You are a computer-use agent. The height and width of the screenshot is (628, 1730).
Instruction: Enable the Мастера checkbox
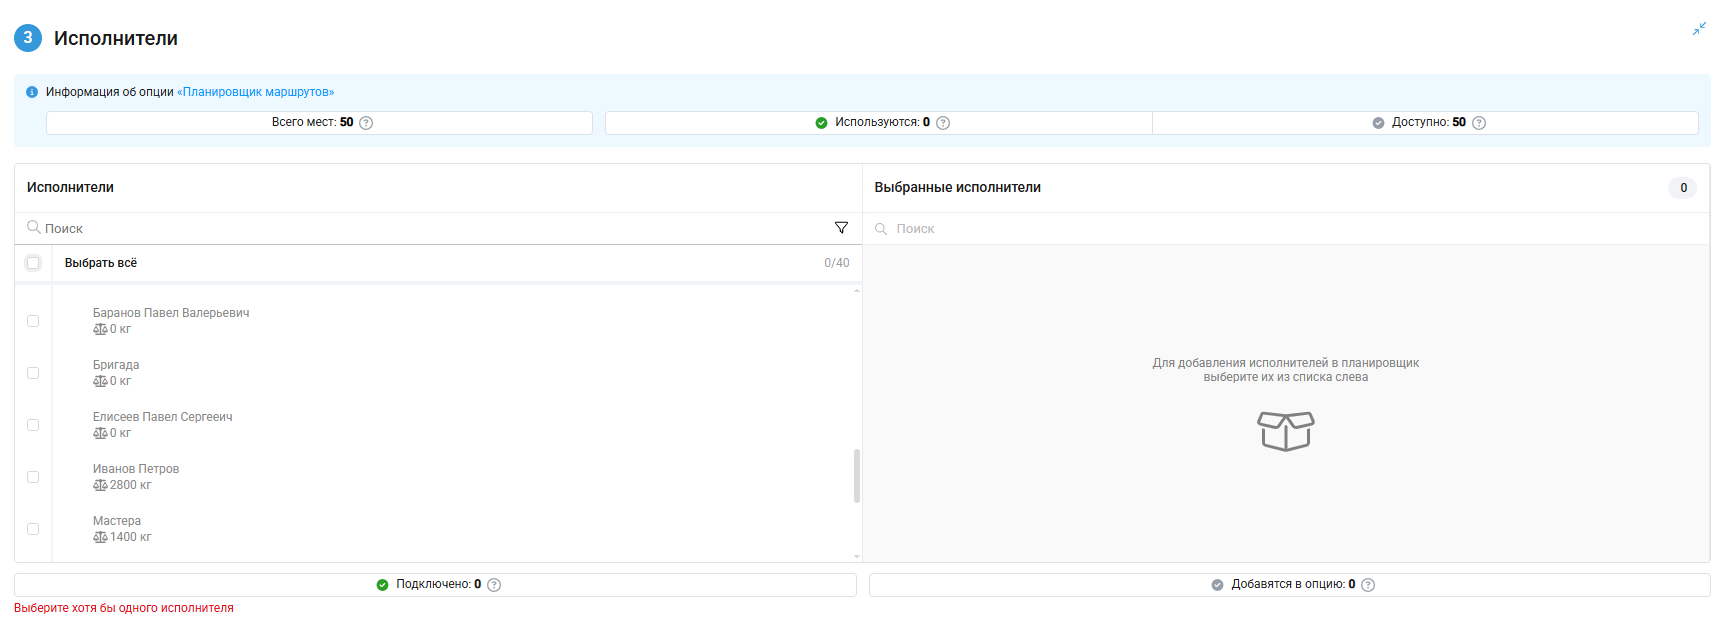point(33,529)
